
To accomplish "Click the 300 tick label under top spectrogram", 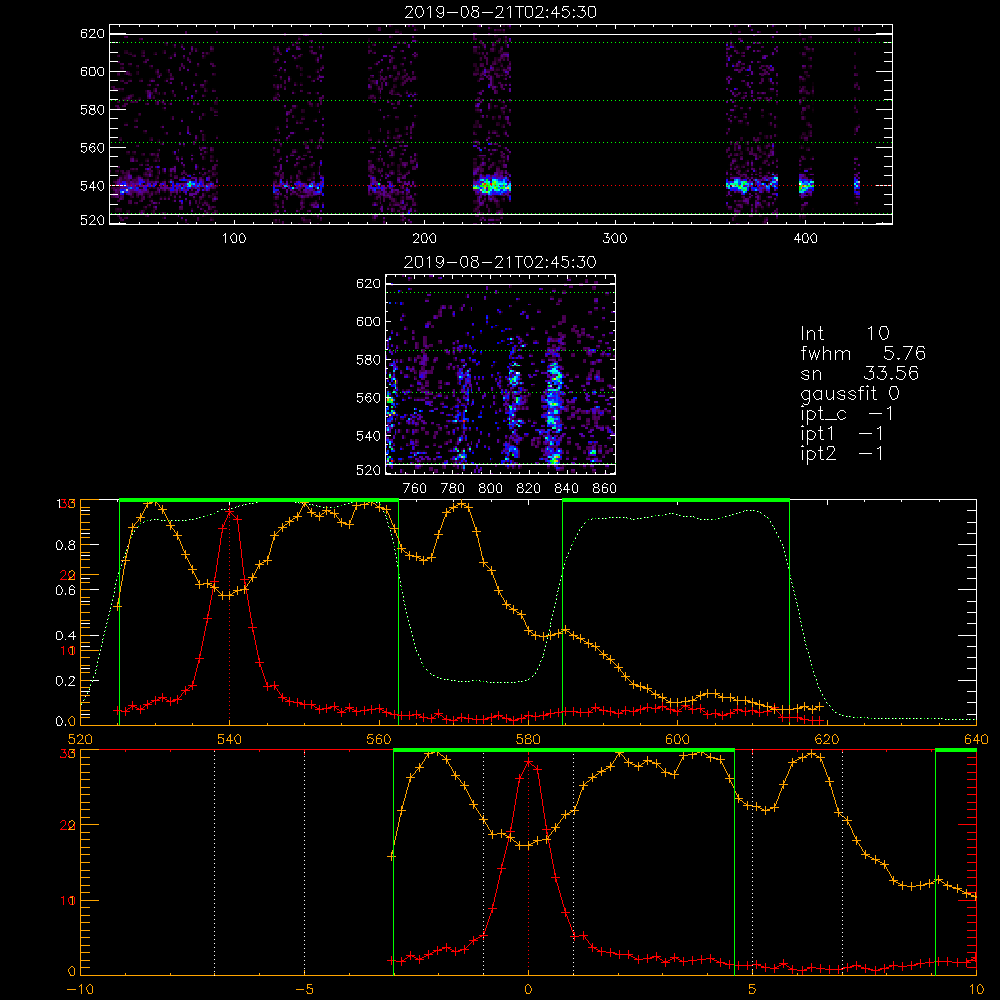I will [x=615, y=239].
